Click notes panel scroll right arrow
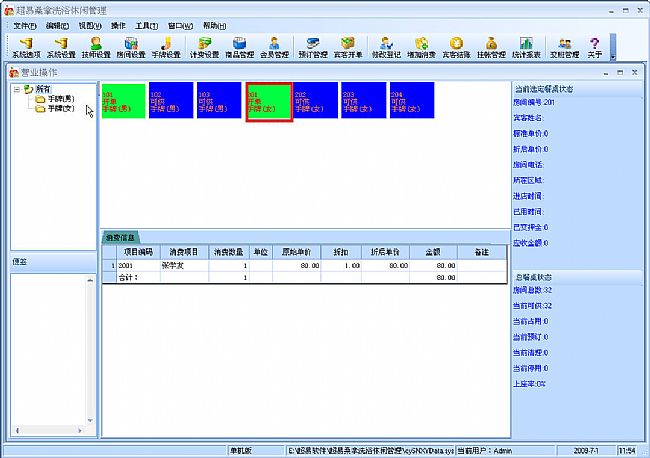 80,431
